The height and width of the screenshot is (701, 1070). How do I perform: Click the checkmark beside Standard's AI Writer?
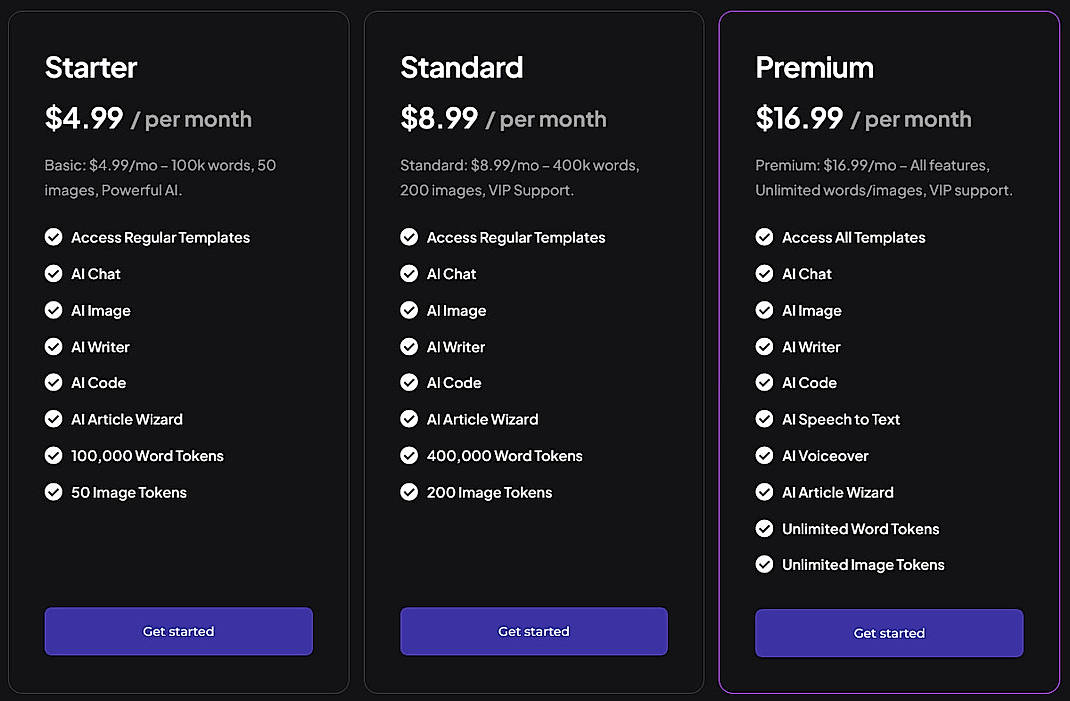409,346
